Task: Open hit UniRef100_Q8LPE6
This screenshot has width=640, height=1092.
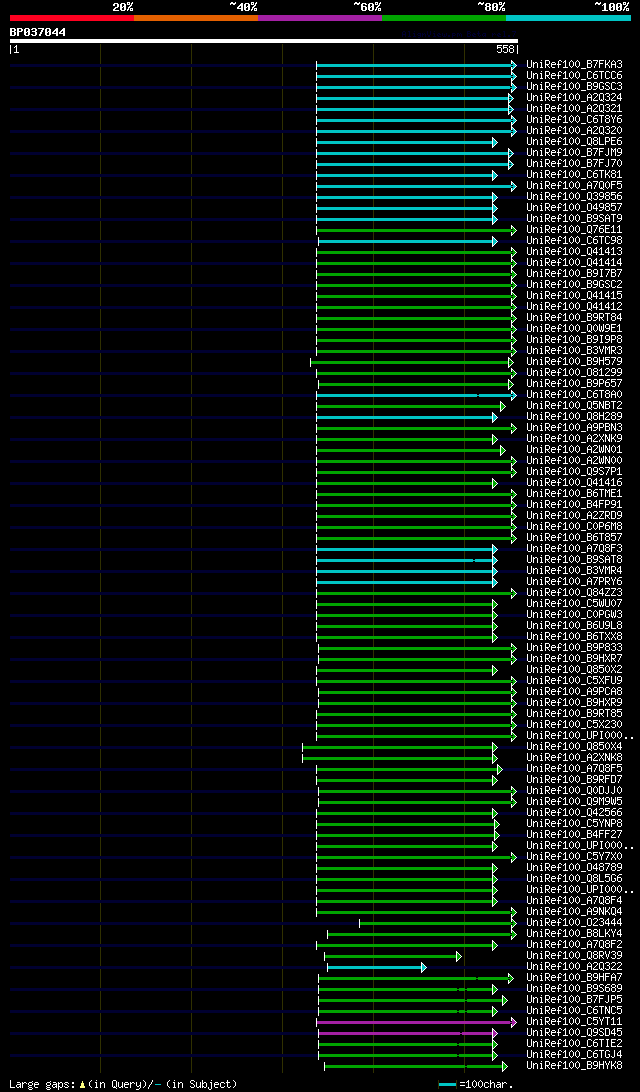Action: (x=575, y=141)
